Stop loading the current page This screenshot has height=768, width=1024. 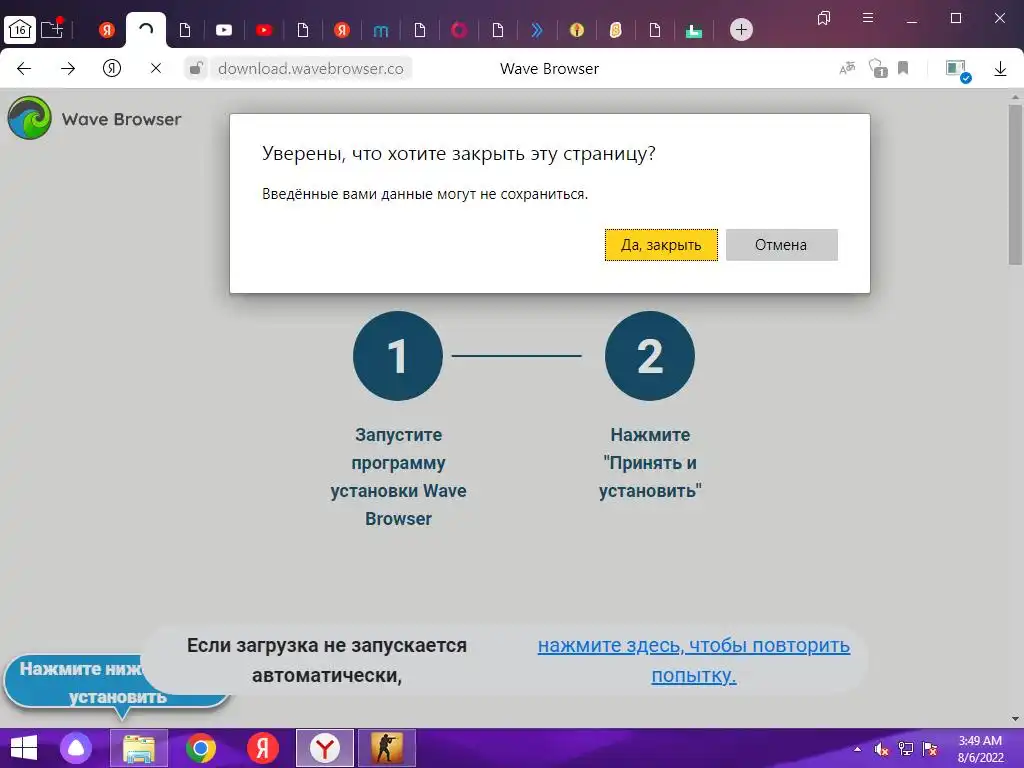[155, 68]
